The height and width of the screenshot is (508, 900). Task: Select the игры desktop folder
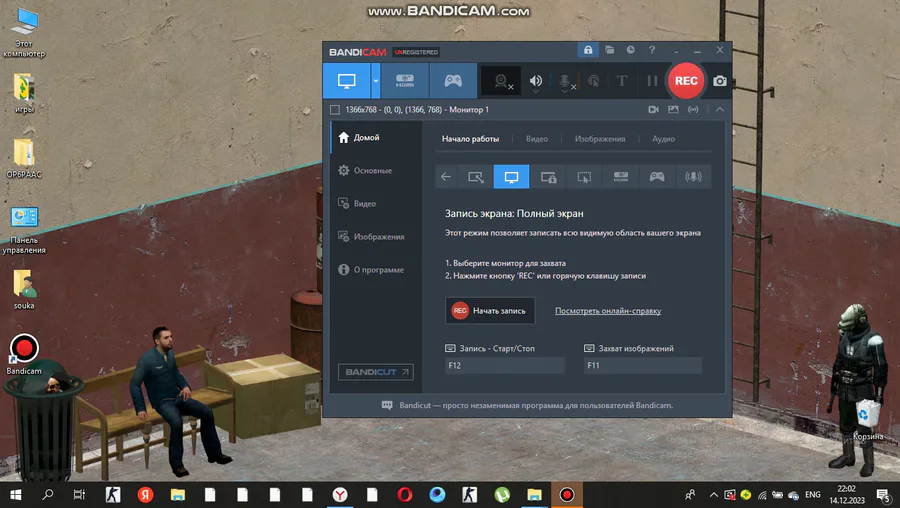click(x=24, y=93)
